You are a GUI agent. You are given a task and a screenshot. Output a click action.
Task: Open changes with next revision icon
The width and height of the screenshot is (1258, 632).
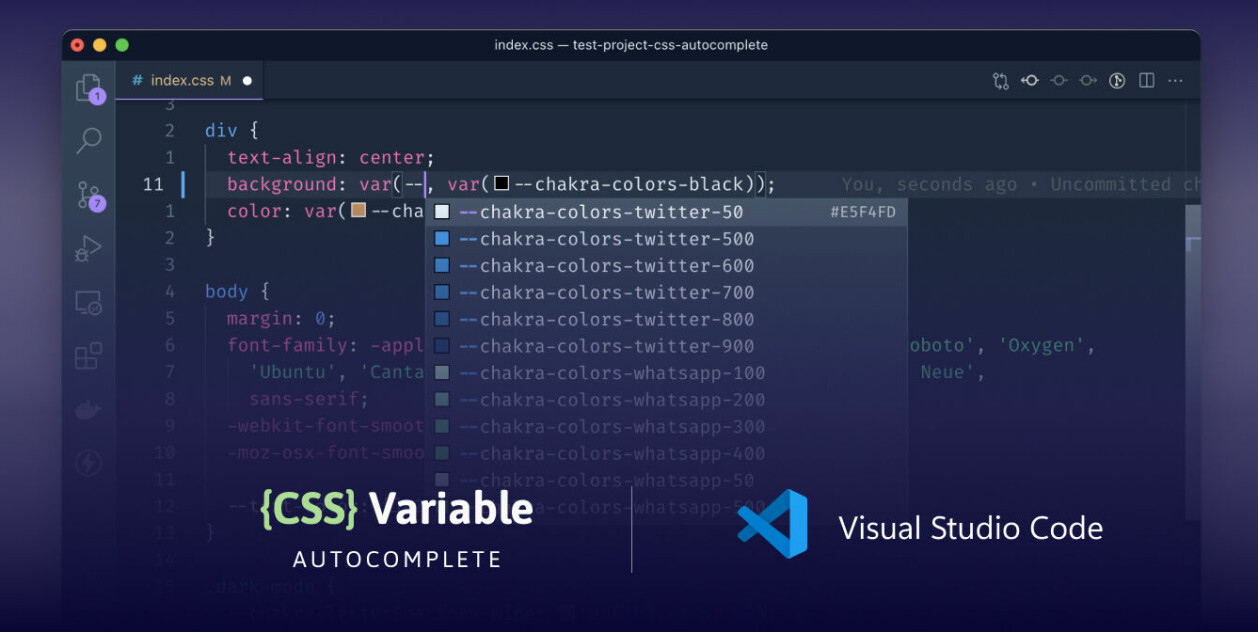tap(1088, 81)
